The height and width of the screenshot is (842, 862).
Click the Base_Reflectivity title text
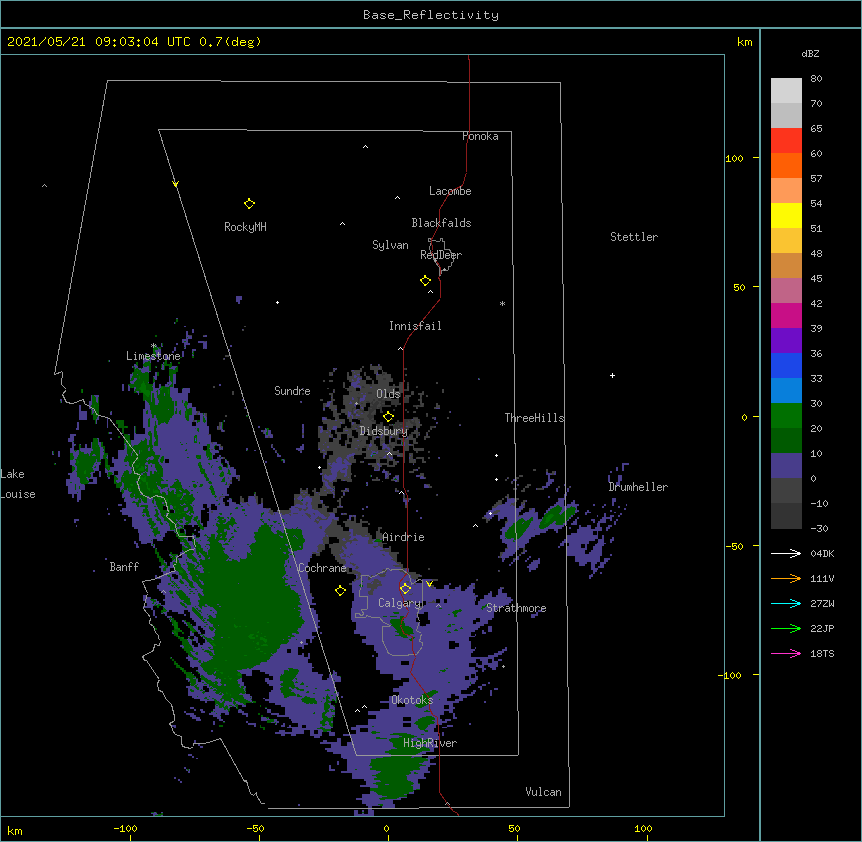point(431,15)
